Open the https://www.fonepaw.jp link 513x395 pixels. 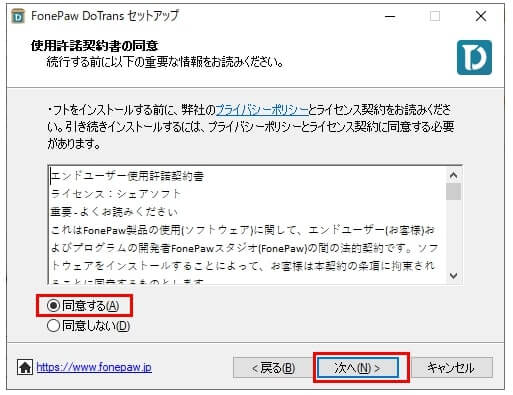pos(94,367)
